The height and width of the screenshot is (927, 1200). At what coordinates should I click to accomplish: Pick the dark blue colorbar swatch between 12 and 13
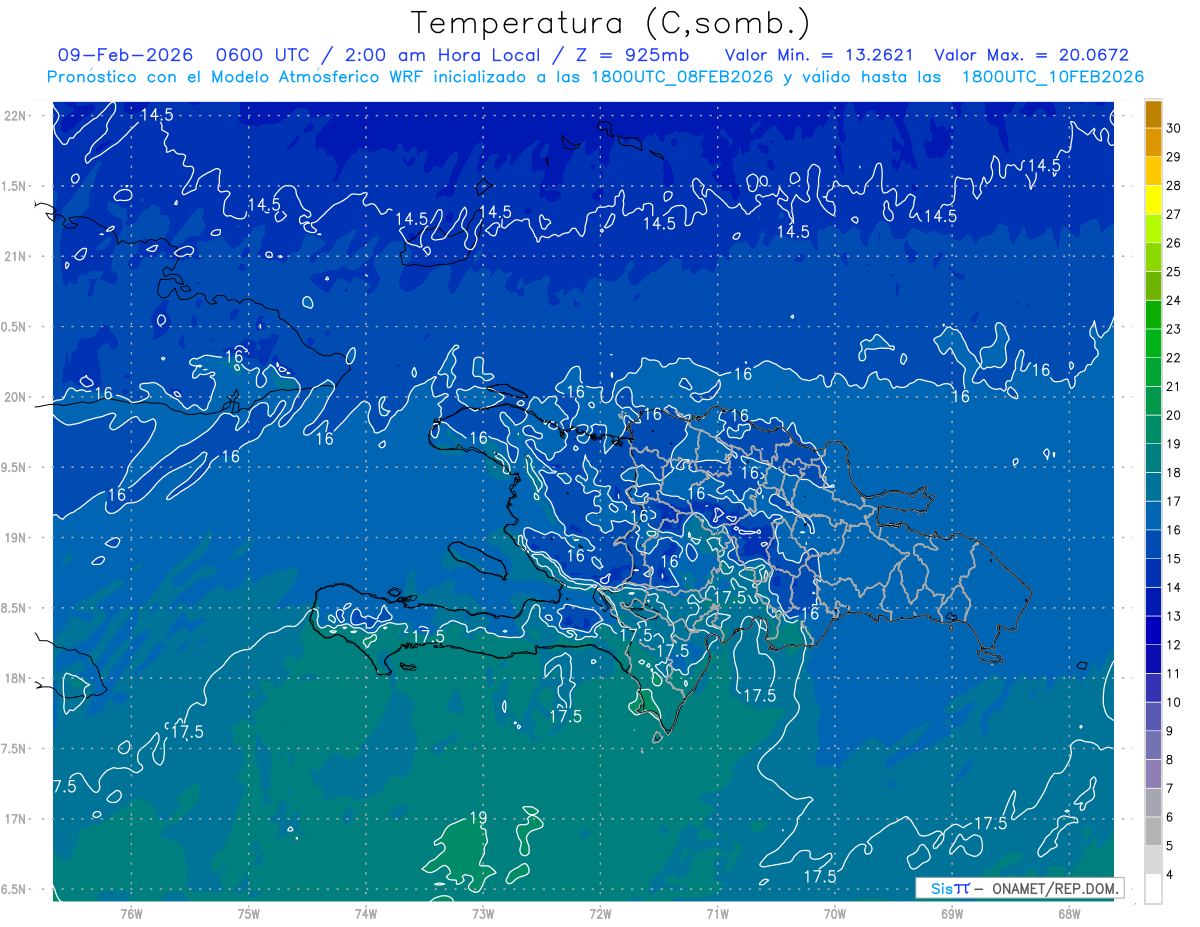point(1153,631)
